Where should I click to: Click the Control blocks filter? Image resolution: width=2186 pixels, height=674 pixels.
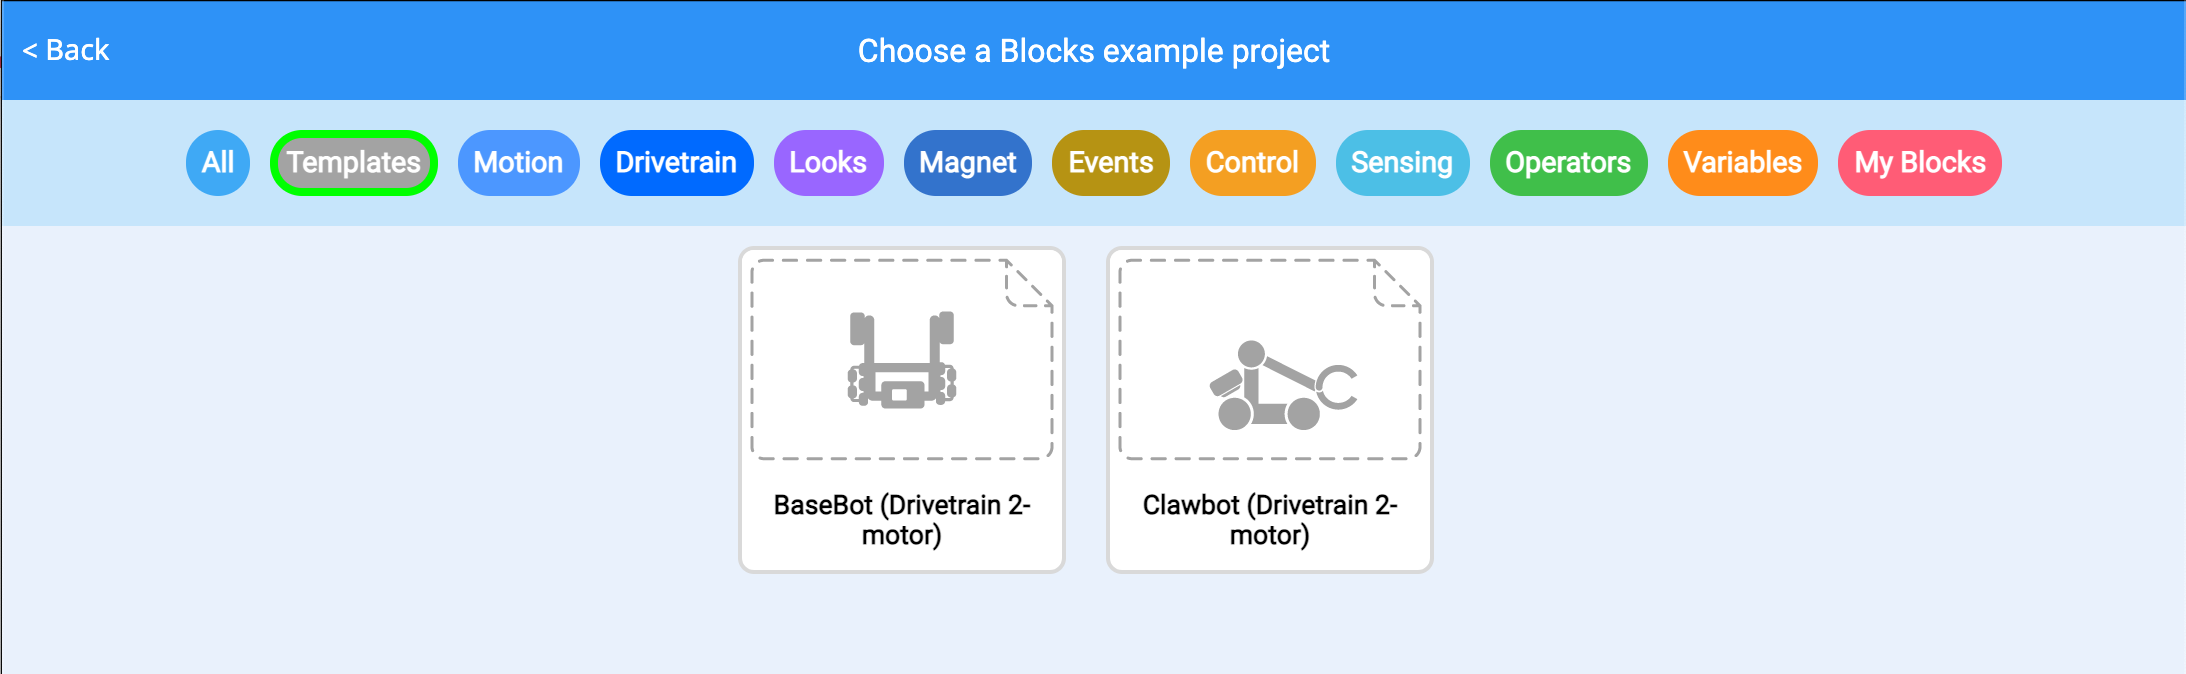[x=1252, y=162]
